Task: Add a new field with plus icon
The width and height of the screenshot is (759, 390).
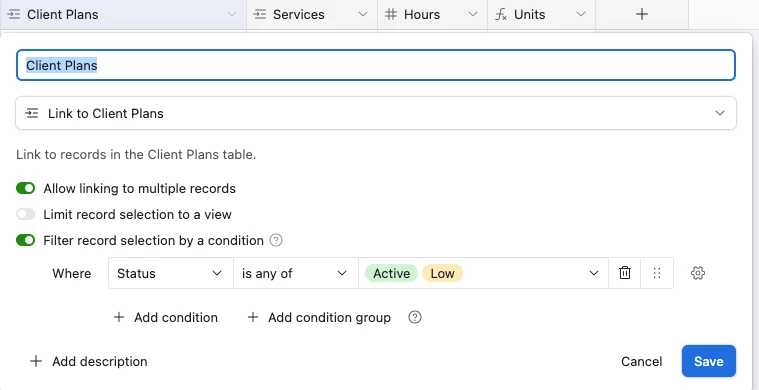Action: 642,15
